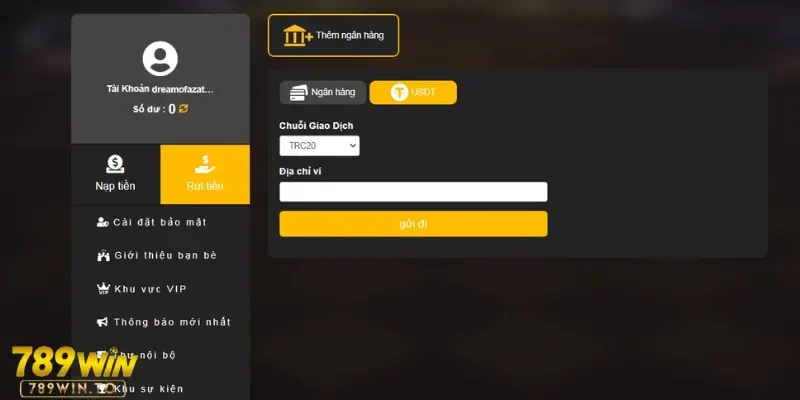Open Thông báo mới nhất menu item
The width and height of the screenshot is (800, 400).
[160, 322]
